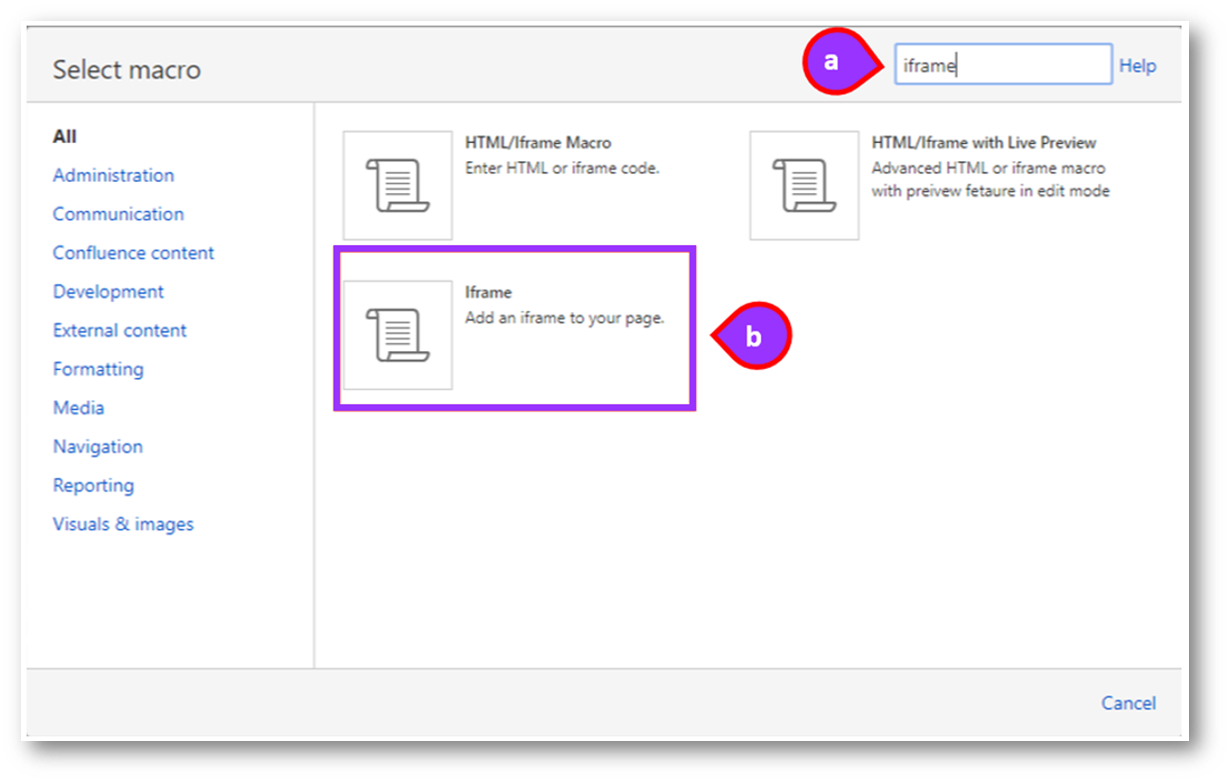This screenshot has width=1231, height=783.
Task: Click the HTML/Iframe Macro scroll icon
Action: coord(397,185)
